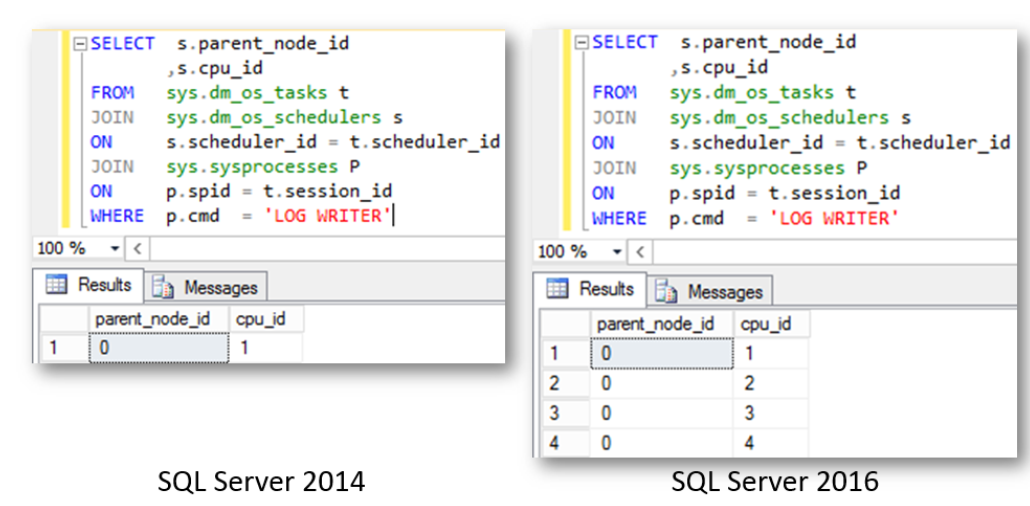1030x506 pixels.
Task: Select row 2 header in 2016 results
Action: (x=565, y=382)
